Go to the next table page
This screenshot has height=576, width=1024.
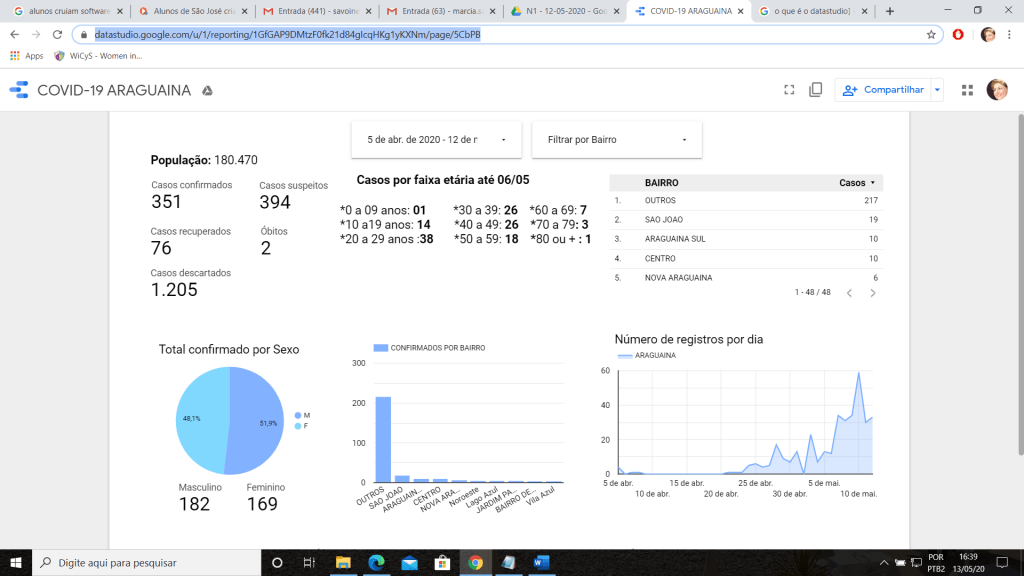[872, 293]
